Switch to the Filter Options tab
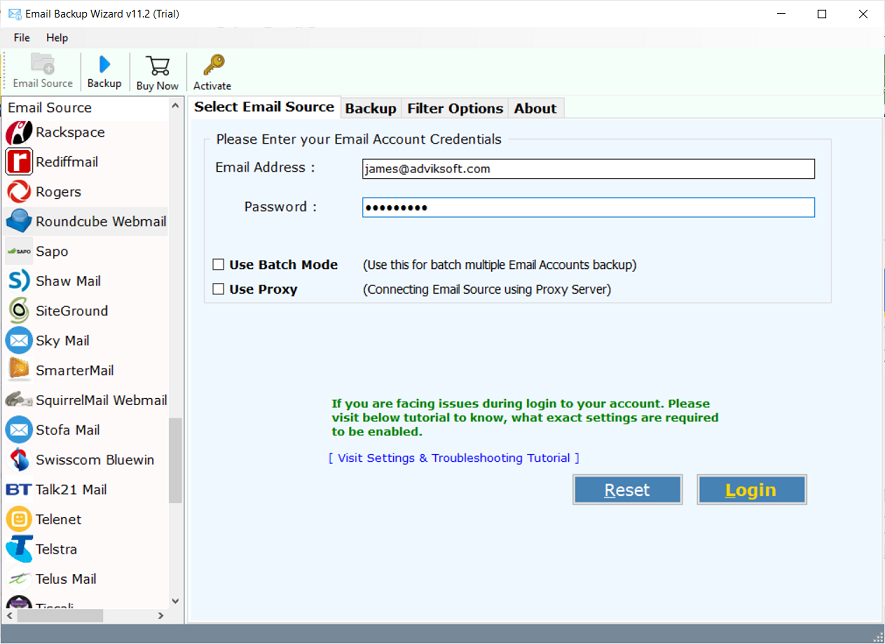 [455, 108]
